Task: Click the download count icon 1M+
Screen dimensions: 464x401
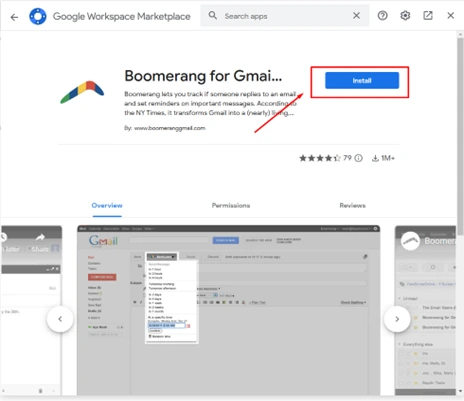Action: point(375,158)
